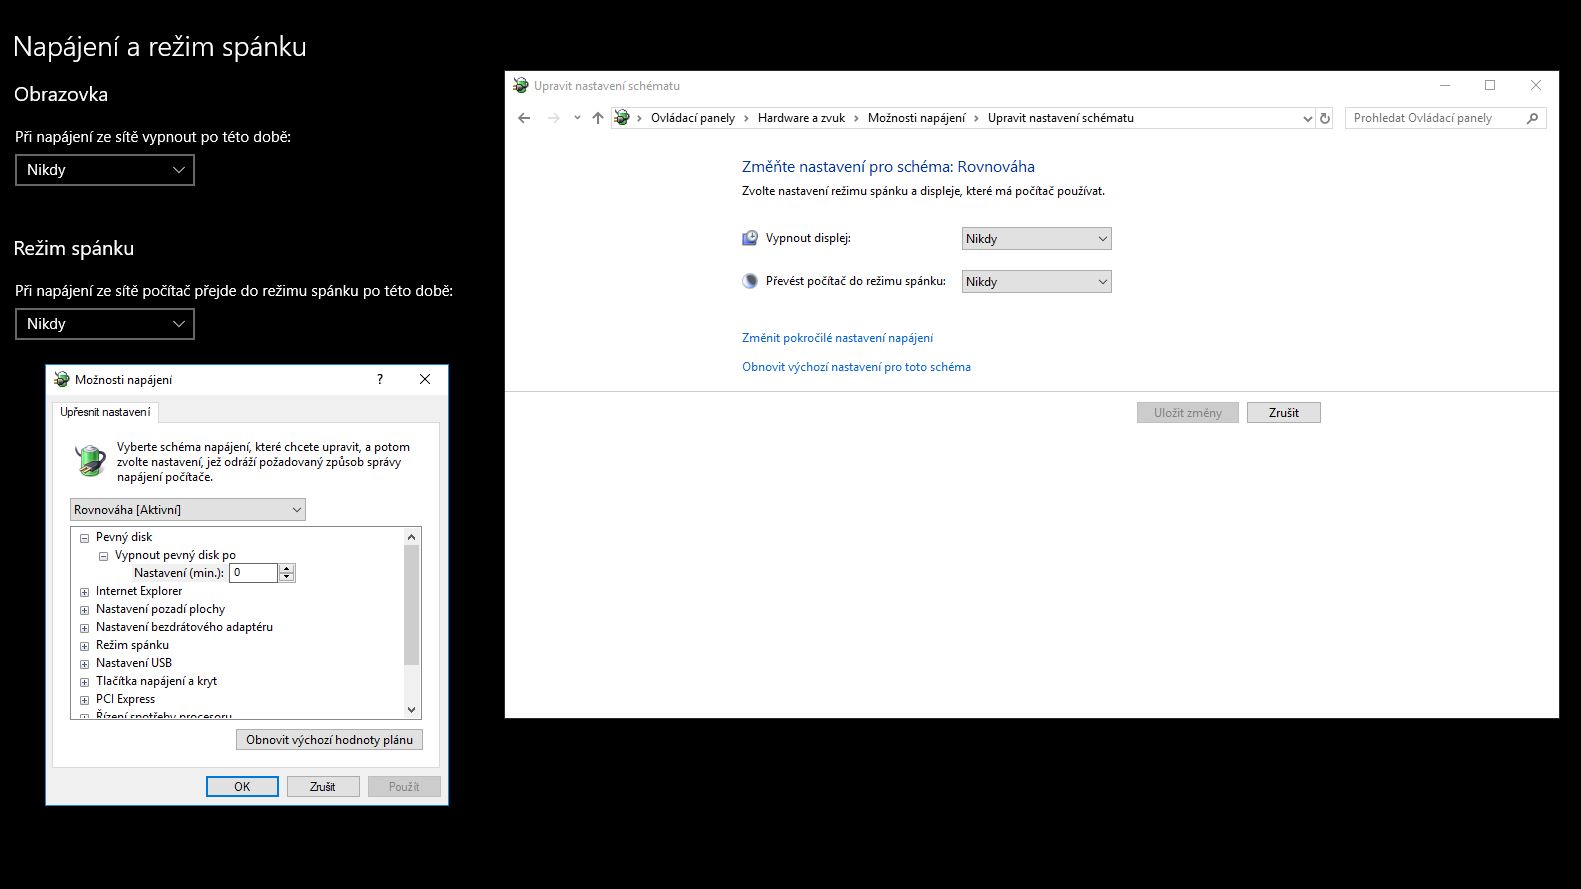Collapse the Pevný disk tree node

(85, 538)
